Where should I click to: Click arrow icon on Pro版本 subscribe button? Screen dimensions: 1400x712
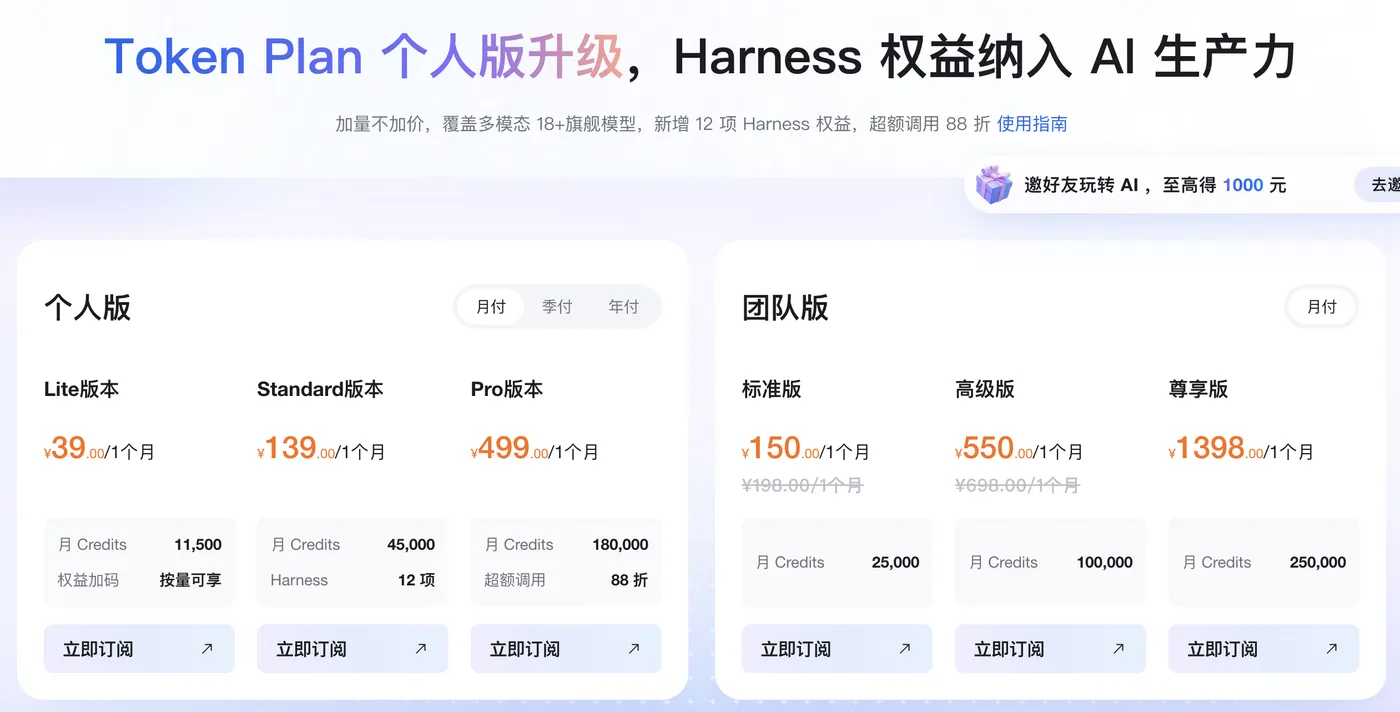tap(633, 648)
